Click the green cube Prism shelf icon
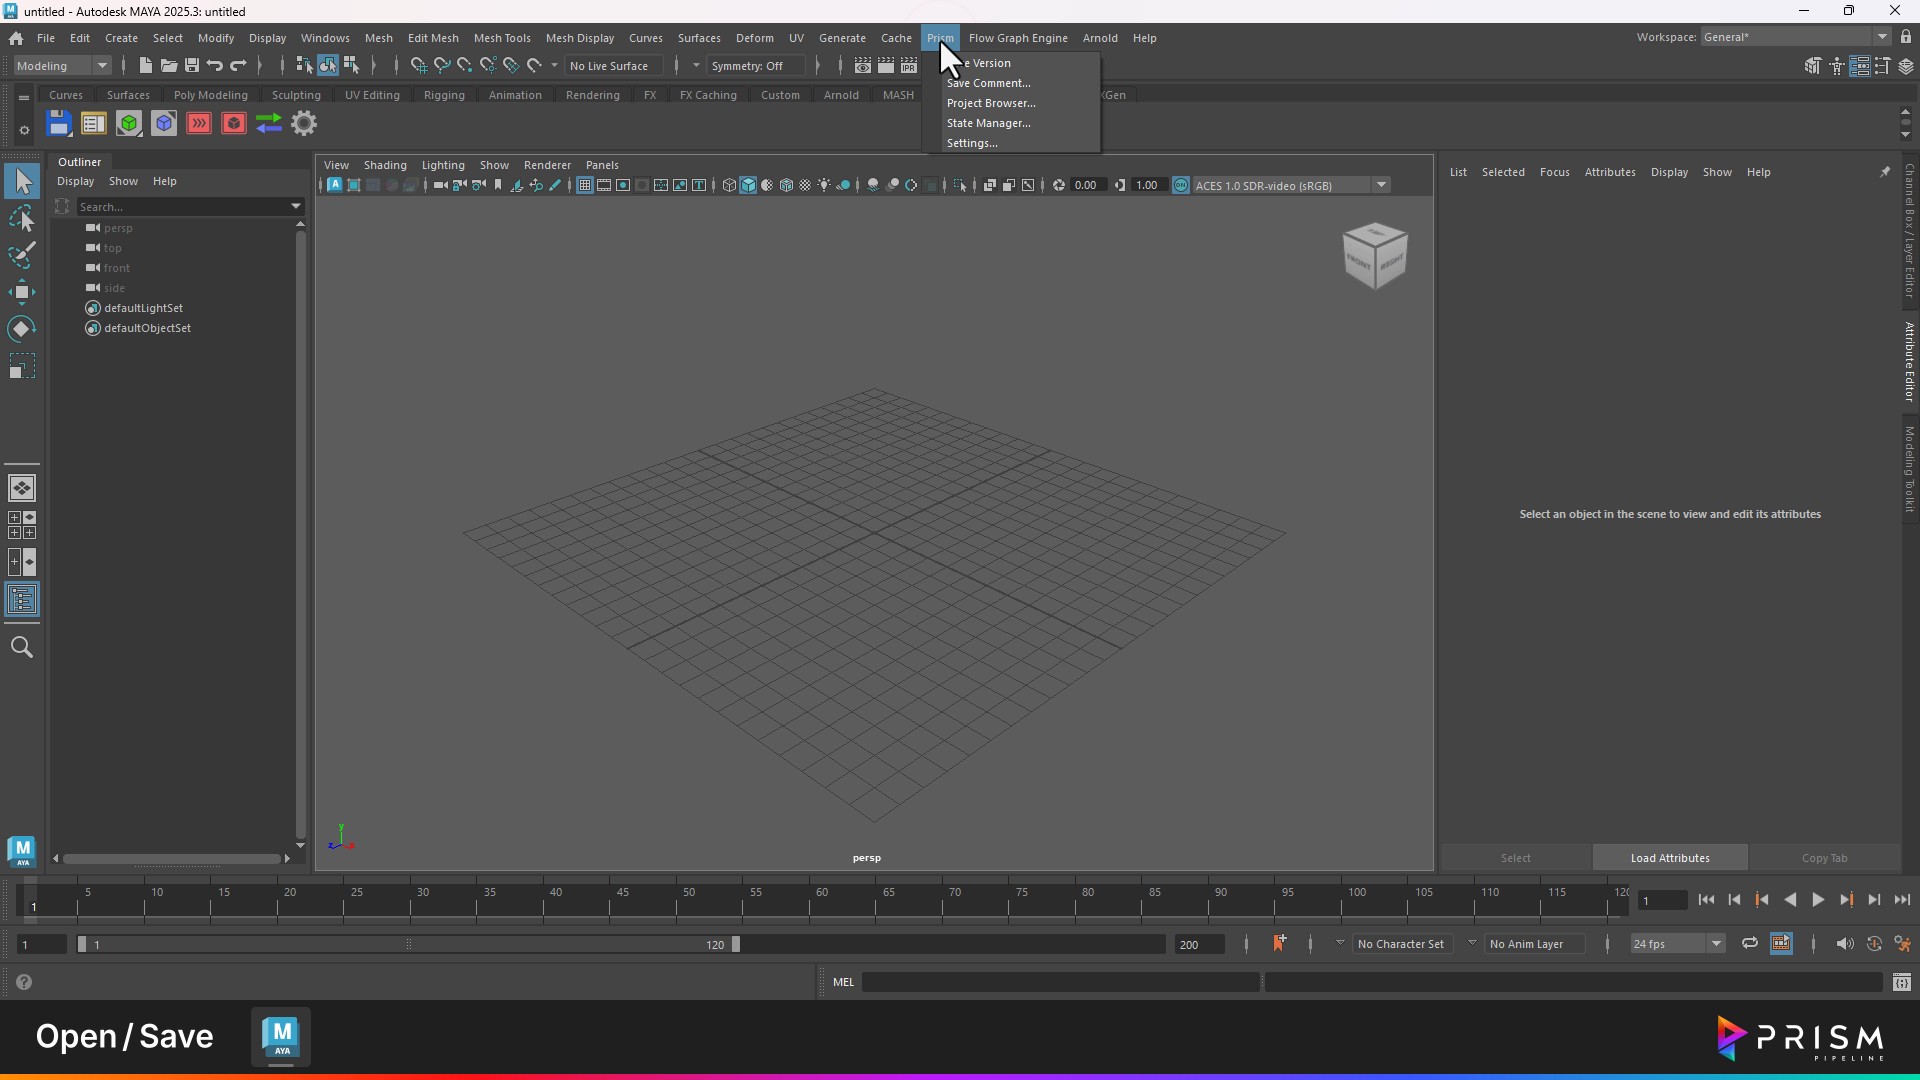 pyautogui.click(x=129, y=124)
